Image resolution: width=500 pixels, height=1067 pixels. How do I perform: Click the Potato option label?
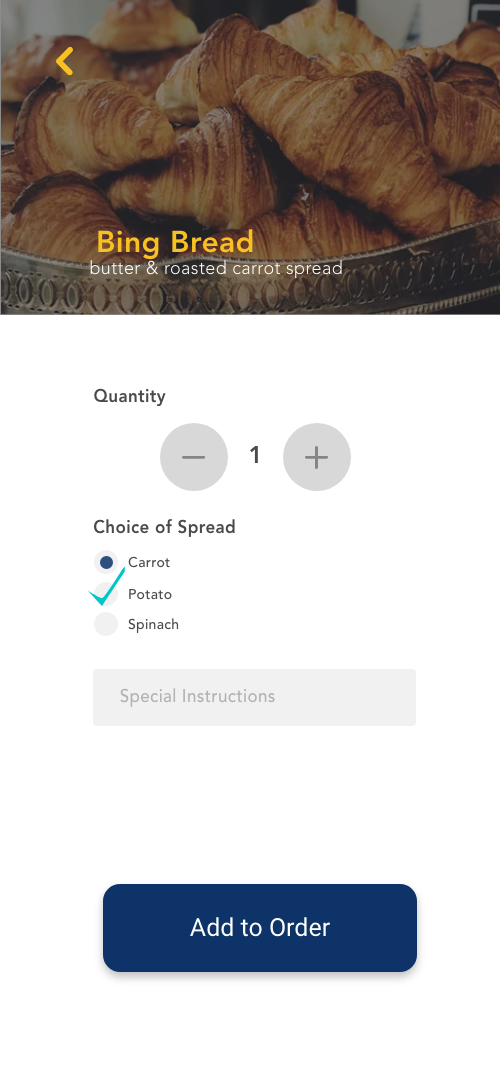point(150,594)
